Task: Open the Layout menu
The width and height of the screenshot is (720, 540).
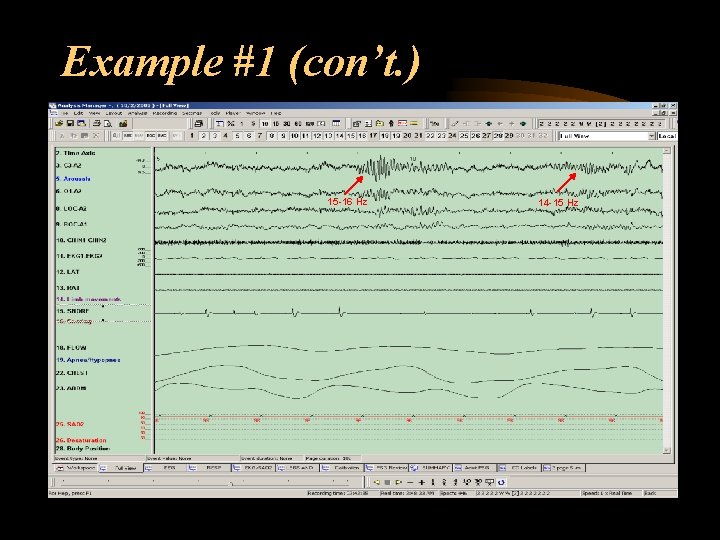Action: [x=113, y=113]
